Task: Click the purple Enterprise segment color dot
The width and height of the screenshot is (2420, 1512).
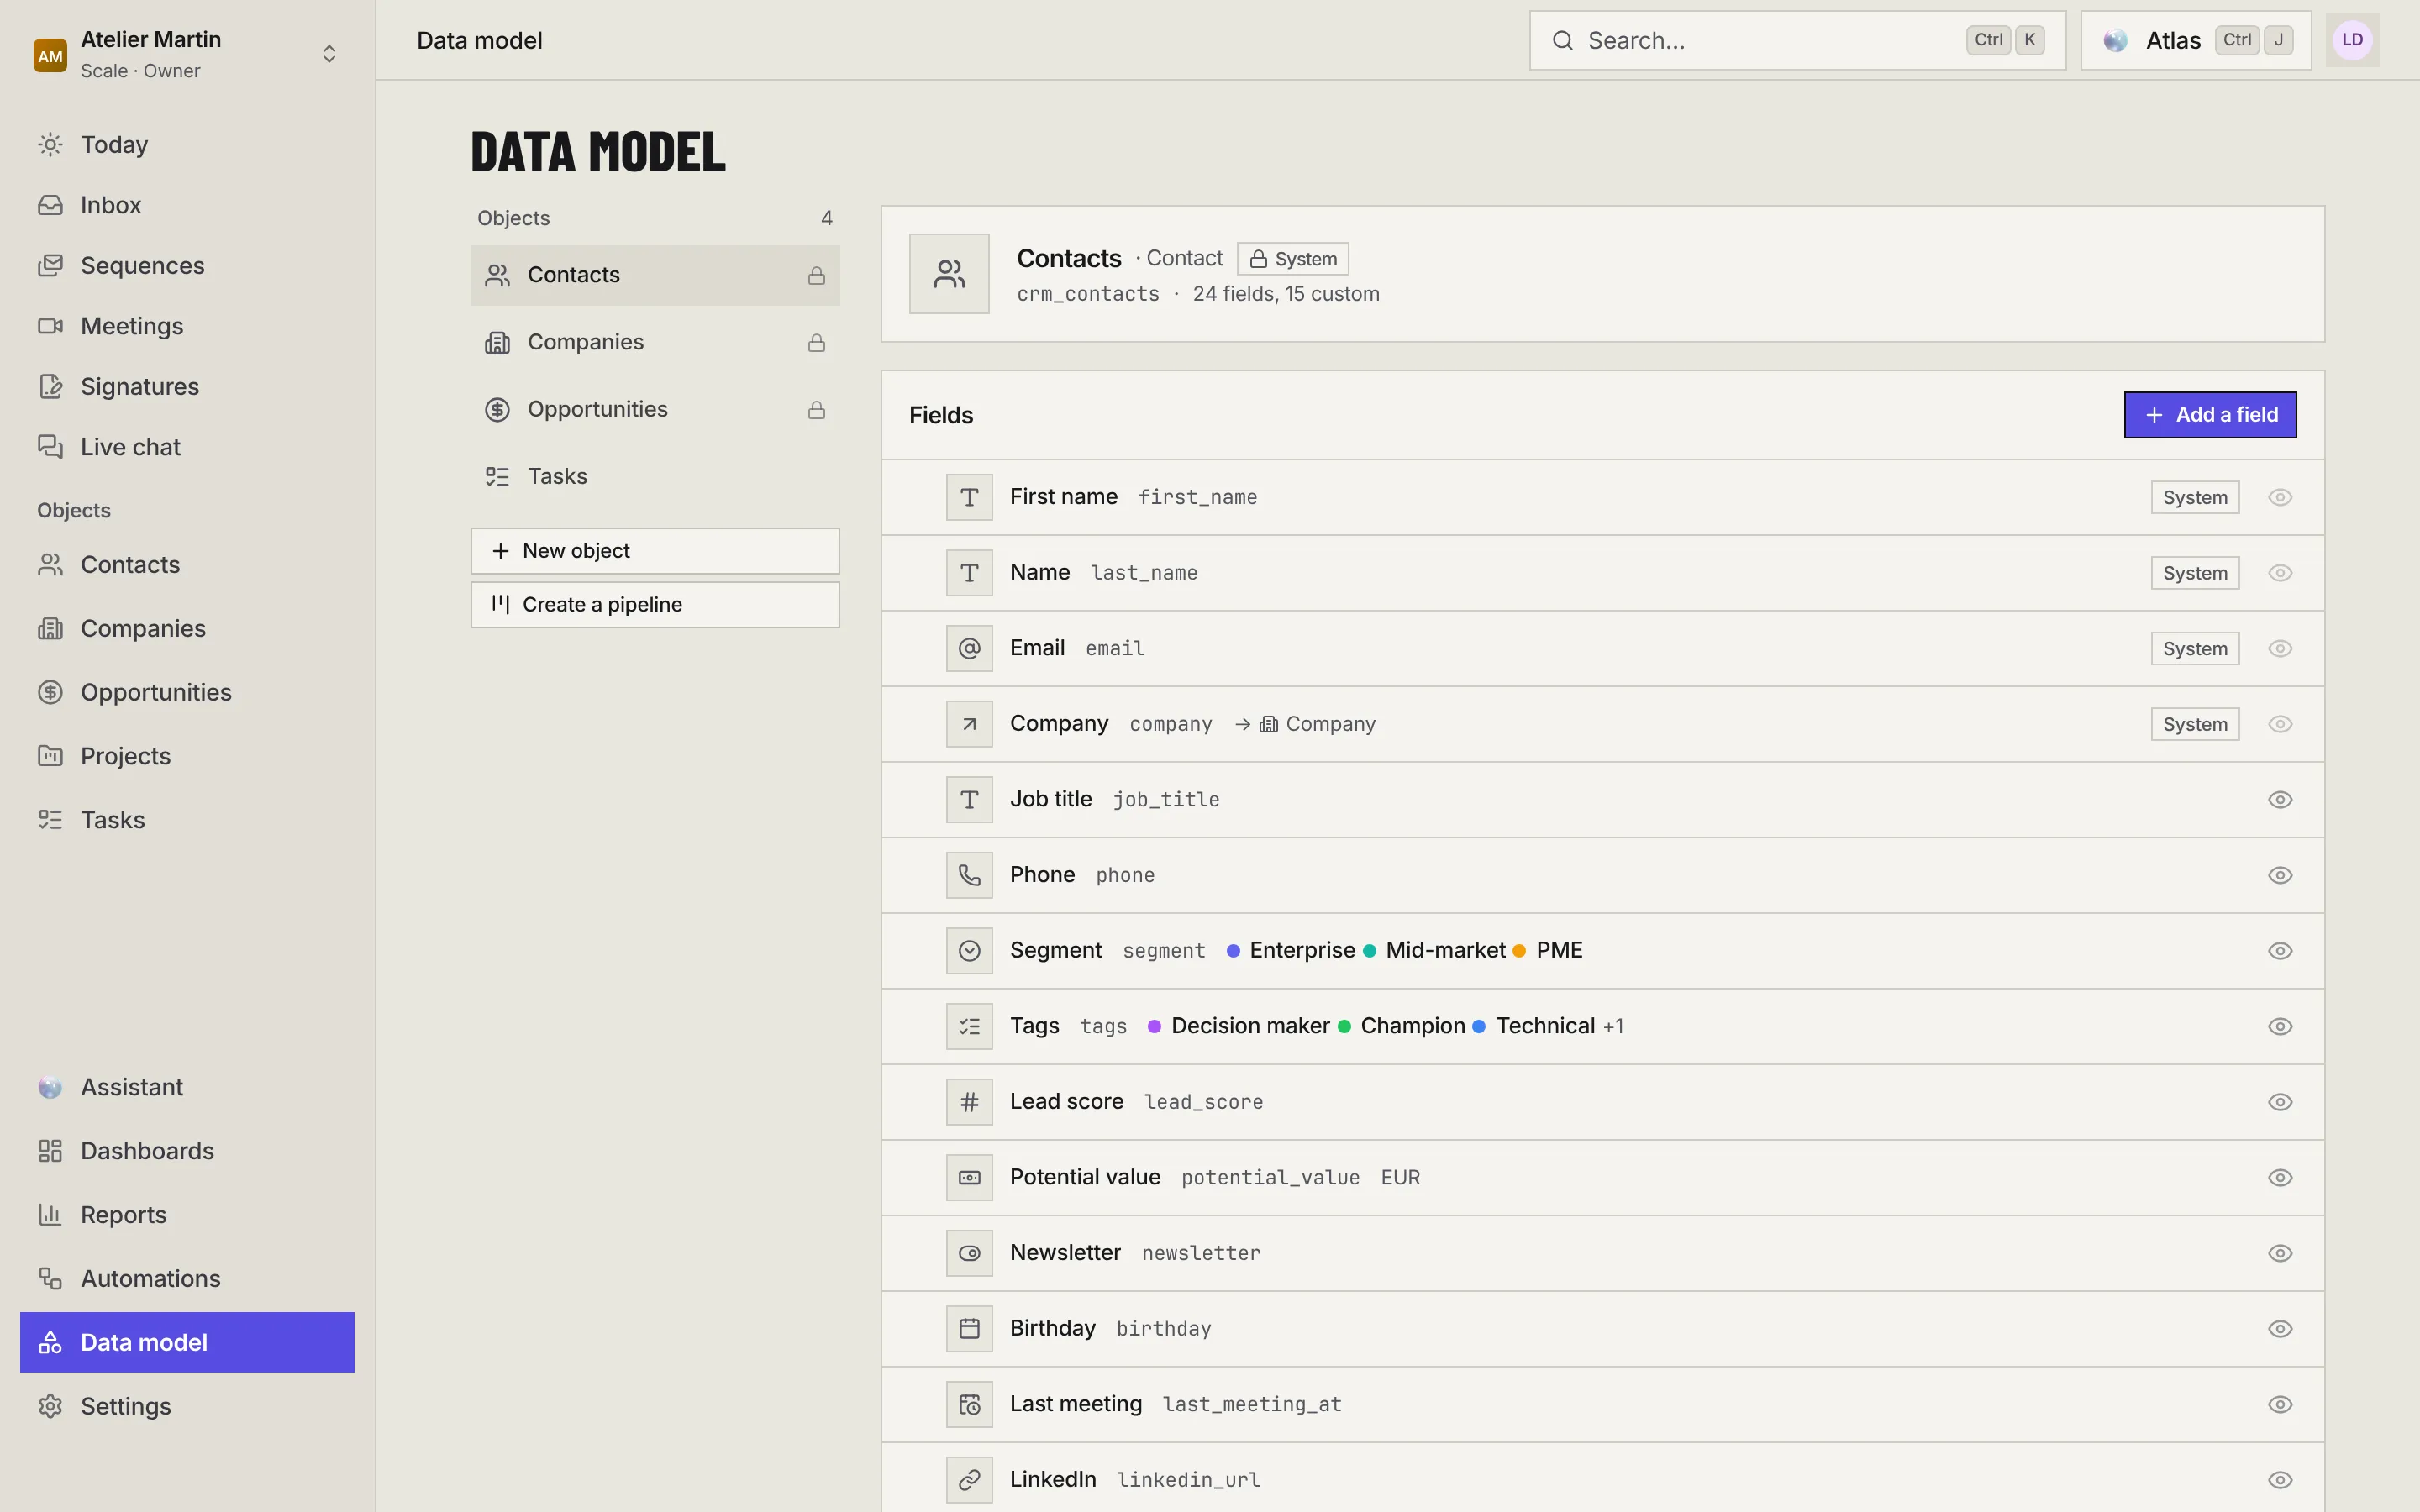Action: (1233, 951)
